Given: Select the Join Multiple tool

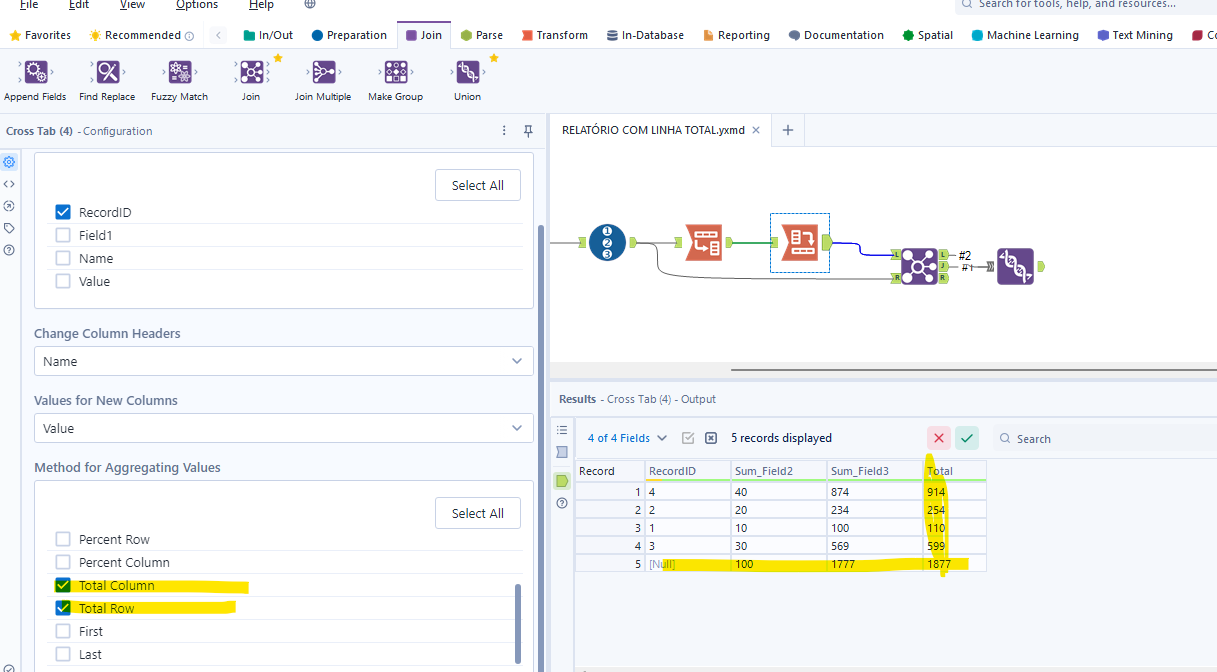Looking at the screenshot, I should [x=322, y=72].
